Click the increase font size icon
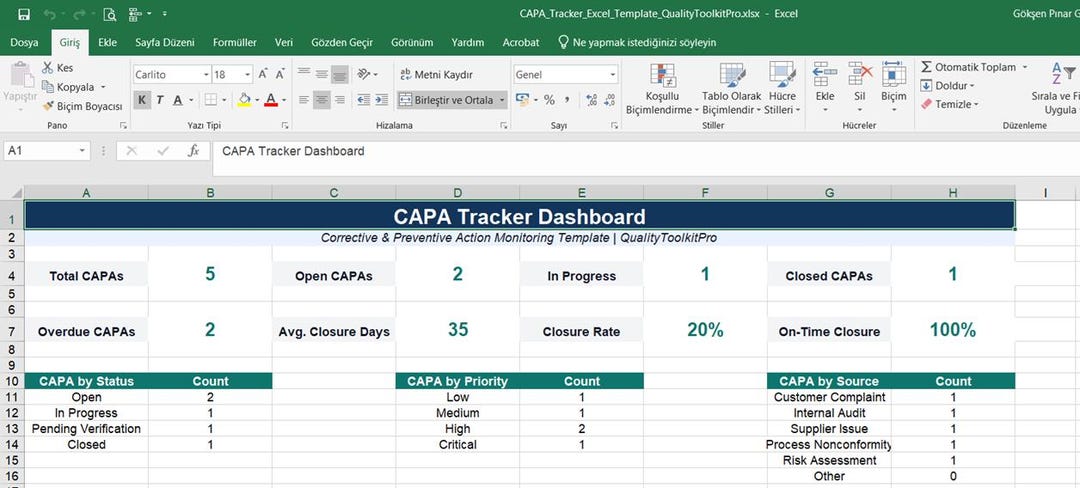This screenshot has width=1080, height=488. pos(263,74)
